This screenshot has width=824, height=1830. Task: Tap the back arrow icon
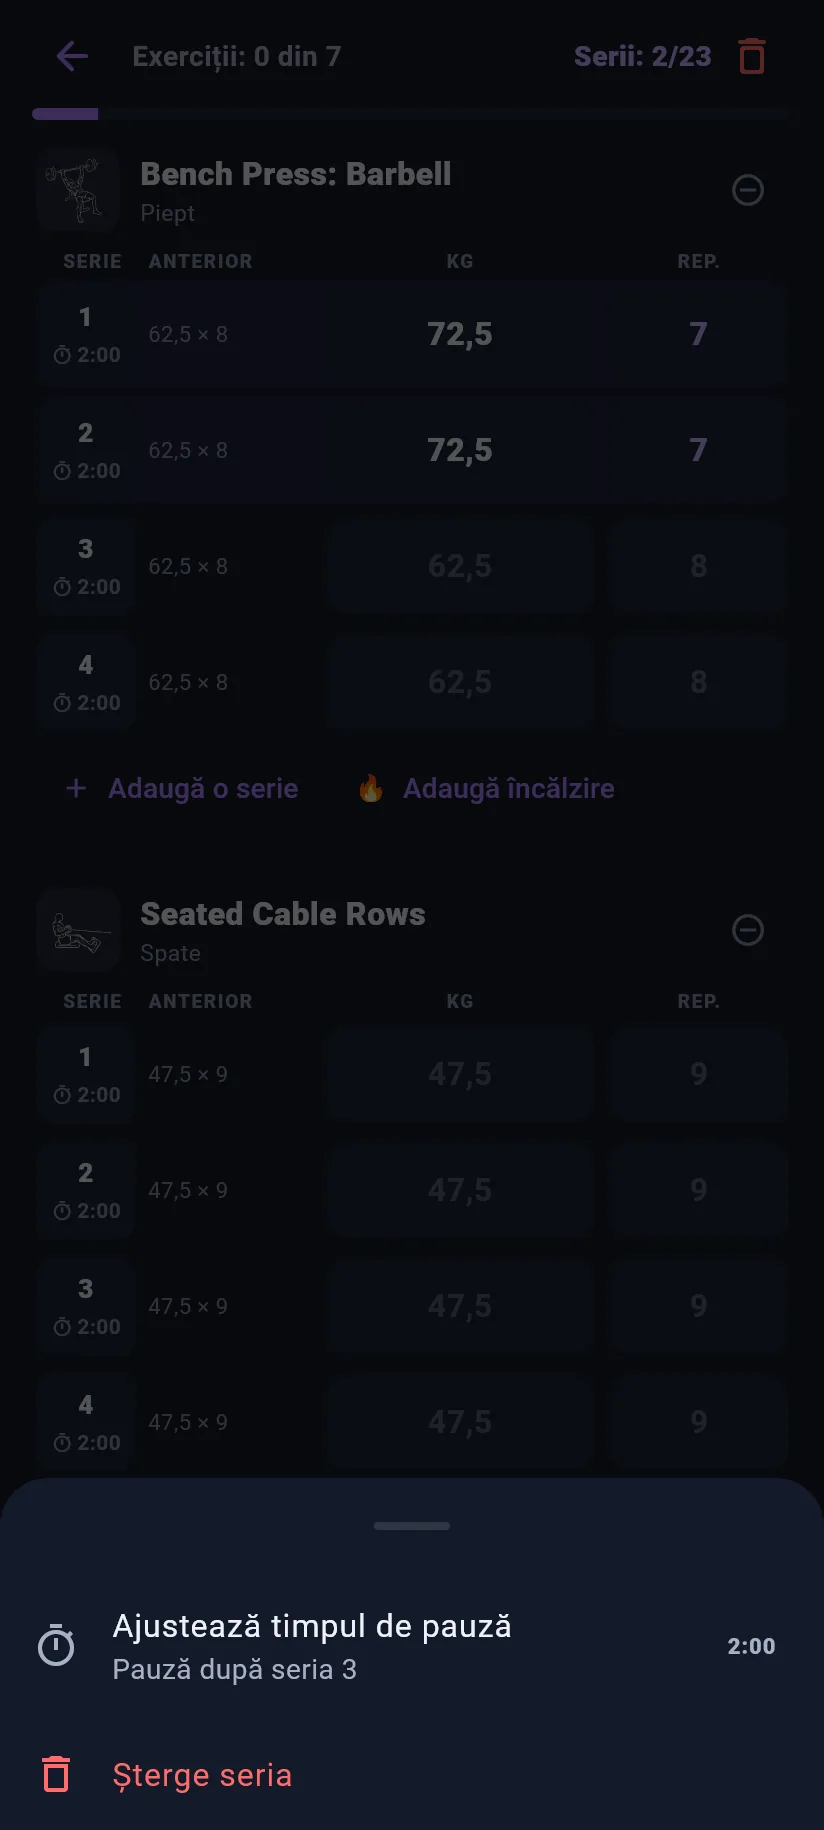[72, 56]
